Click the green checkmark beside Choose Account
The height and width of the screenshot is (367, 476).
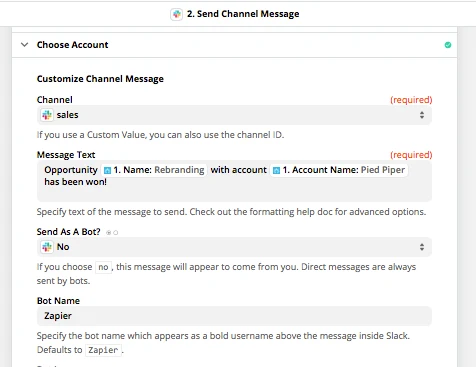448,45
